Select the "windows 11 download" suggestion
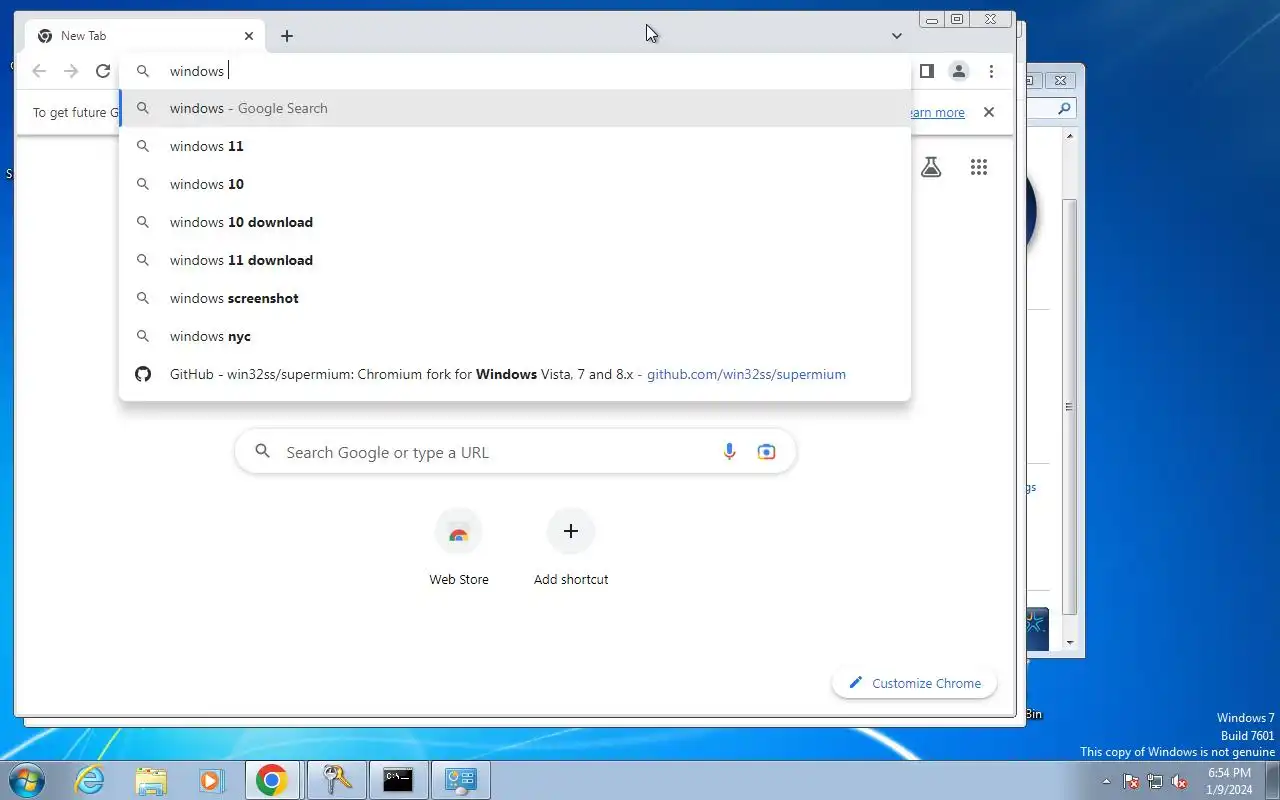The height and width of the screenshot is (800, 1280). point(515,260)
